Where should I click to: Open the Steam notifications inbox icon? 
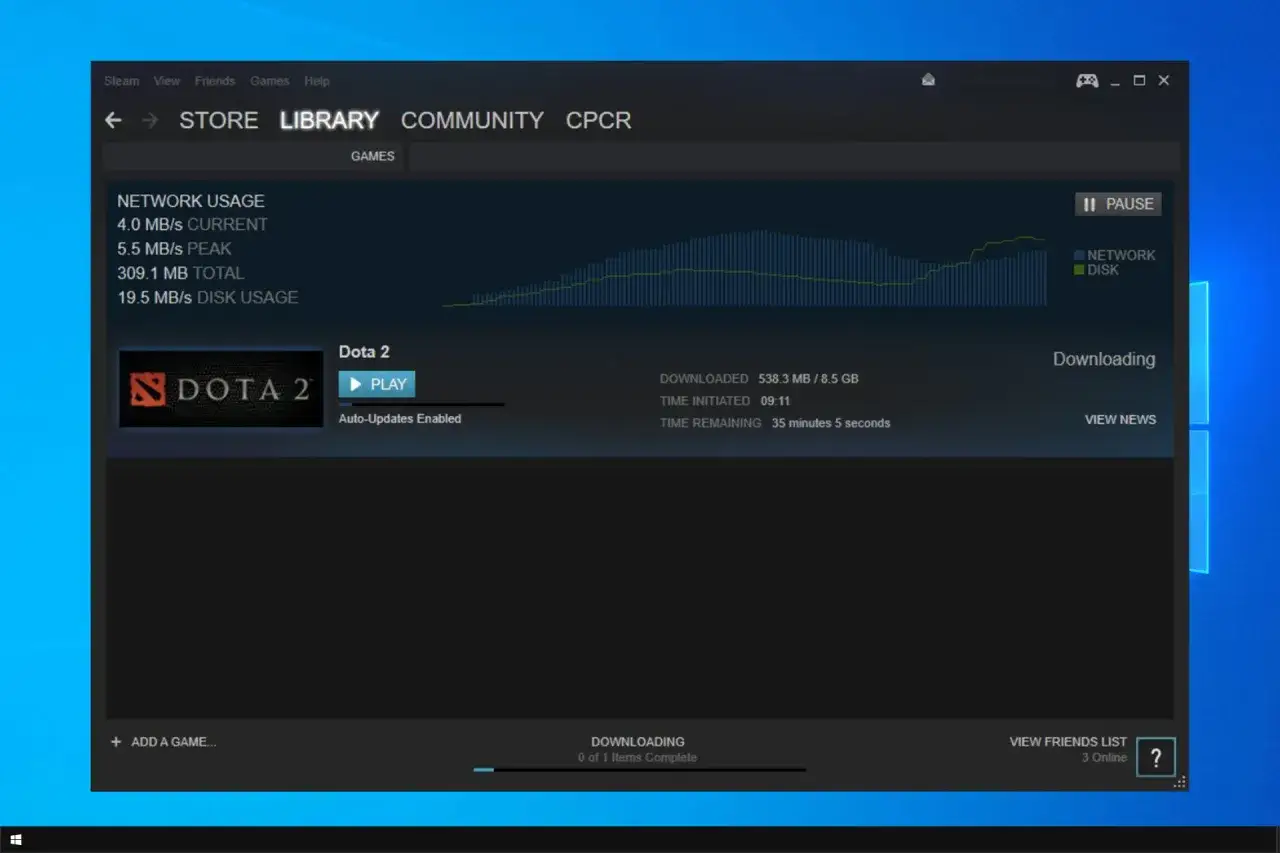928,79
